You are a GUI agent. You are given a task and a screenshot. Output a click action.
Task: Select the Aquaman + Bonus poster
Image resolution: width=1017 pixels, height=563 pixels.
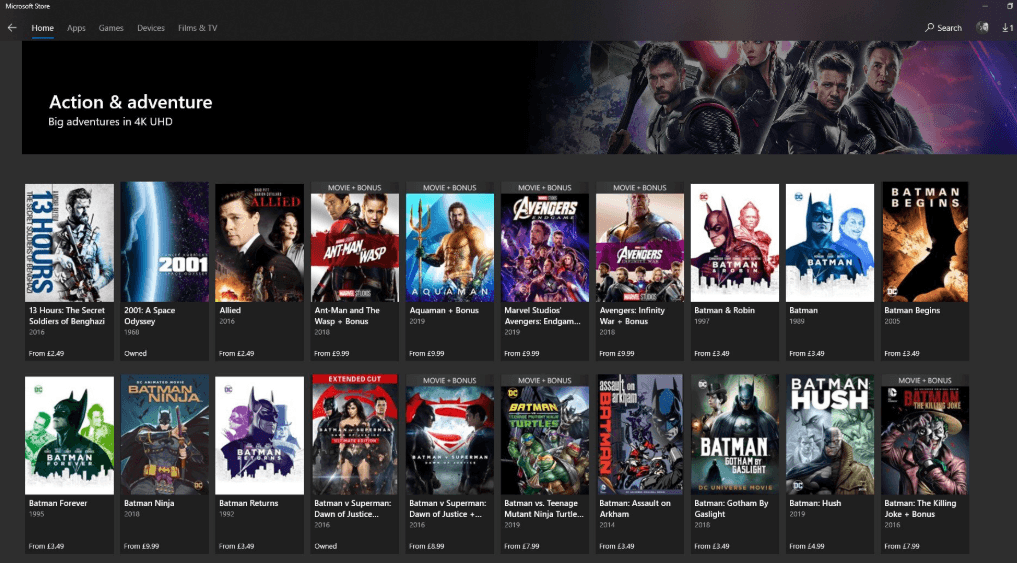coord(450,242)
